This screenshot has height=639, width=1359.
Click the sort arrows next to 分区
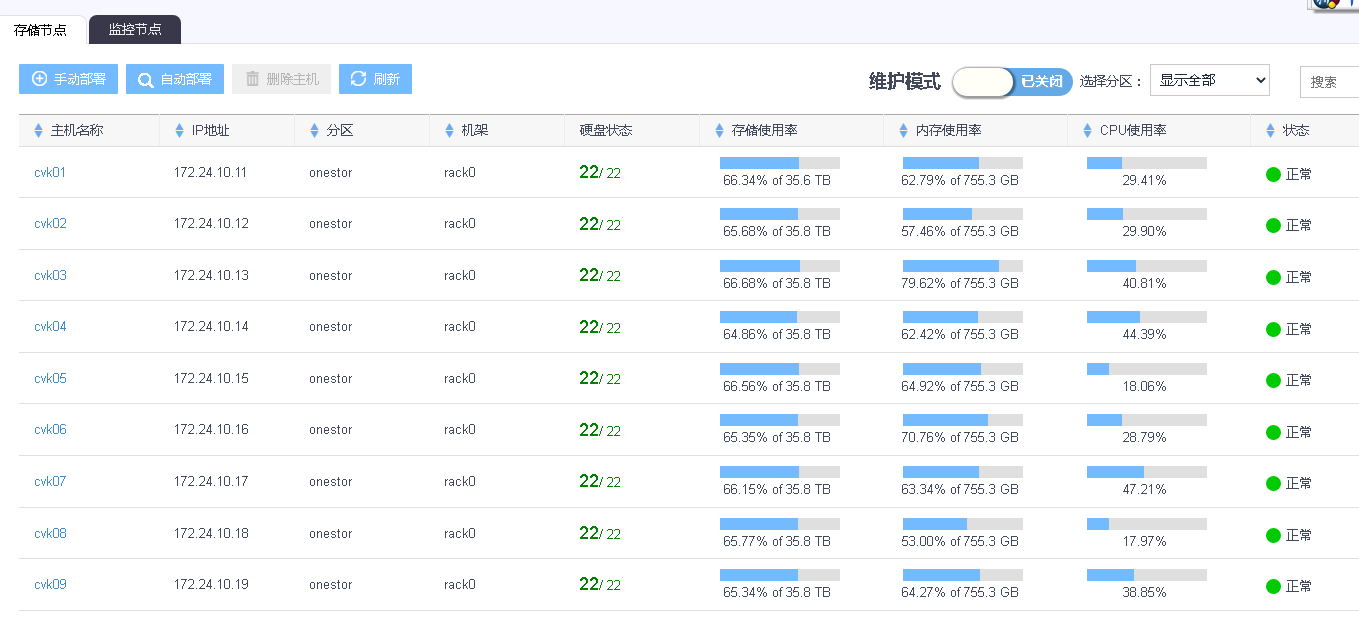pyautogui.click(x=315, y=131)
